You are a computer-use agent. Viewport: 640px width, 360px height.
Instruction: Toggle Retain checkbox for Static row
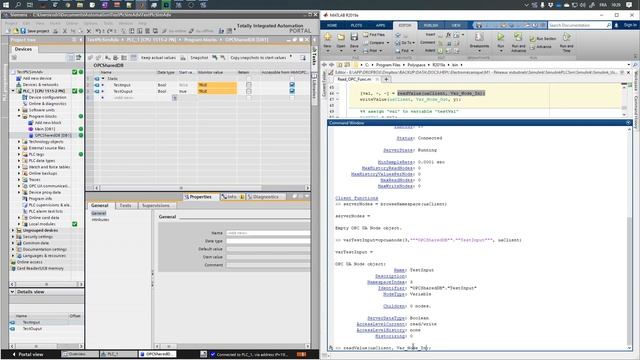click(x=249, y=78)
